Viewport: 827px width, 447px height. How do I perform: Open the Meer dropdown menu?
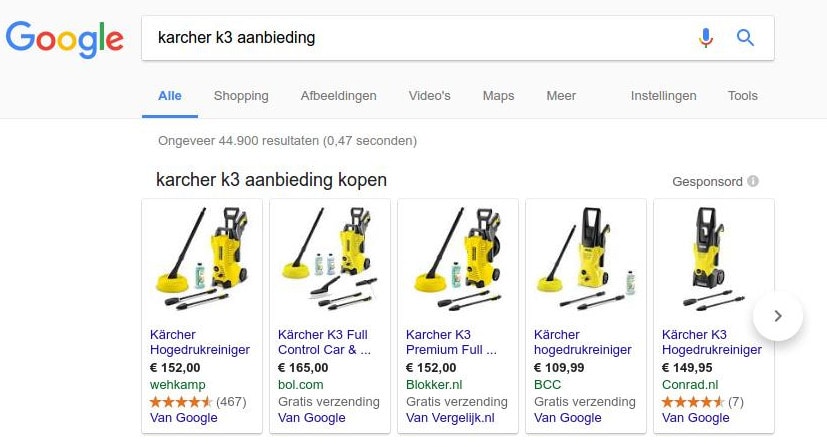(x=561, y=96)
